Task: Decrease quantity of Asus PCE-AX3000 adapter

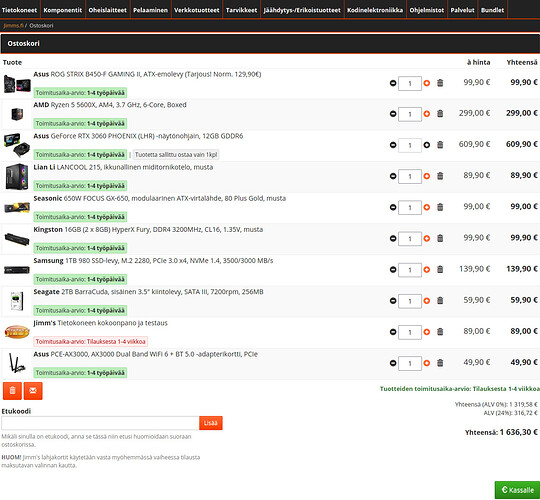Action: tap(393, 363)
